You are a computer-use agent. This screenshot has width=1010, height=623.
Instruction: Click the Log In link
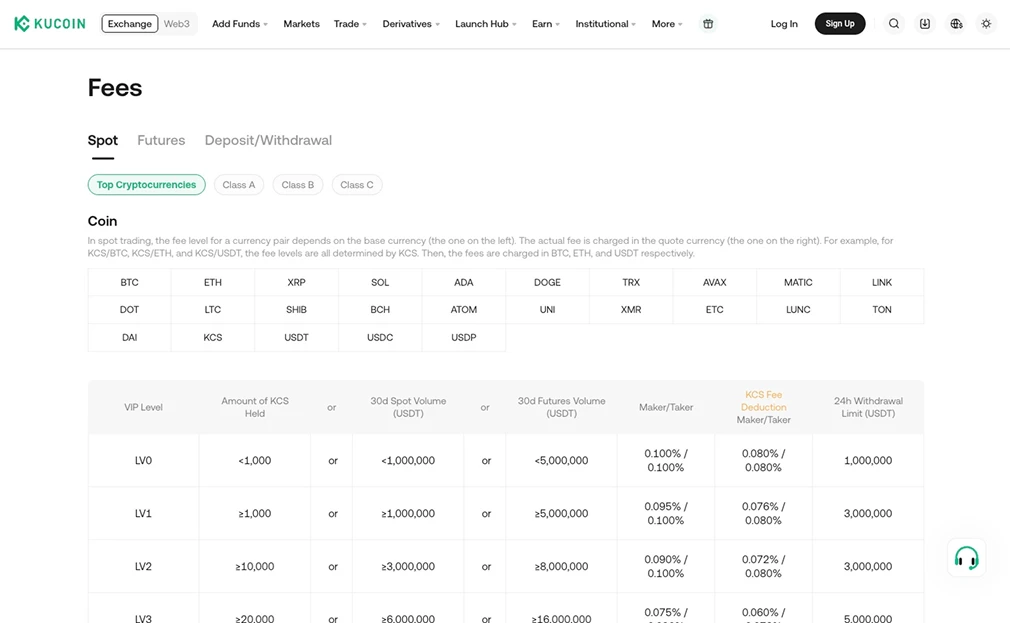[x=784, y=23]
